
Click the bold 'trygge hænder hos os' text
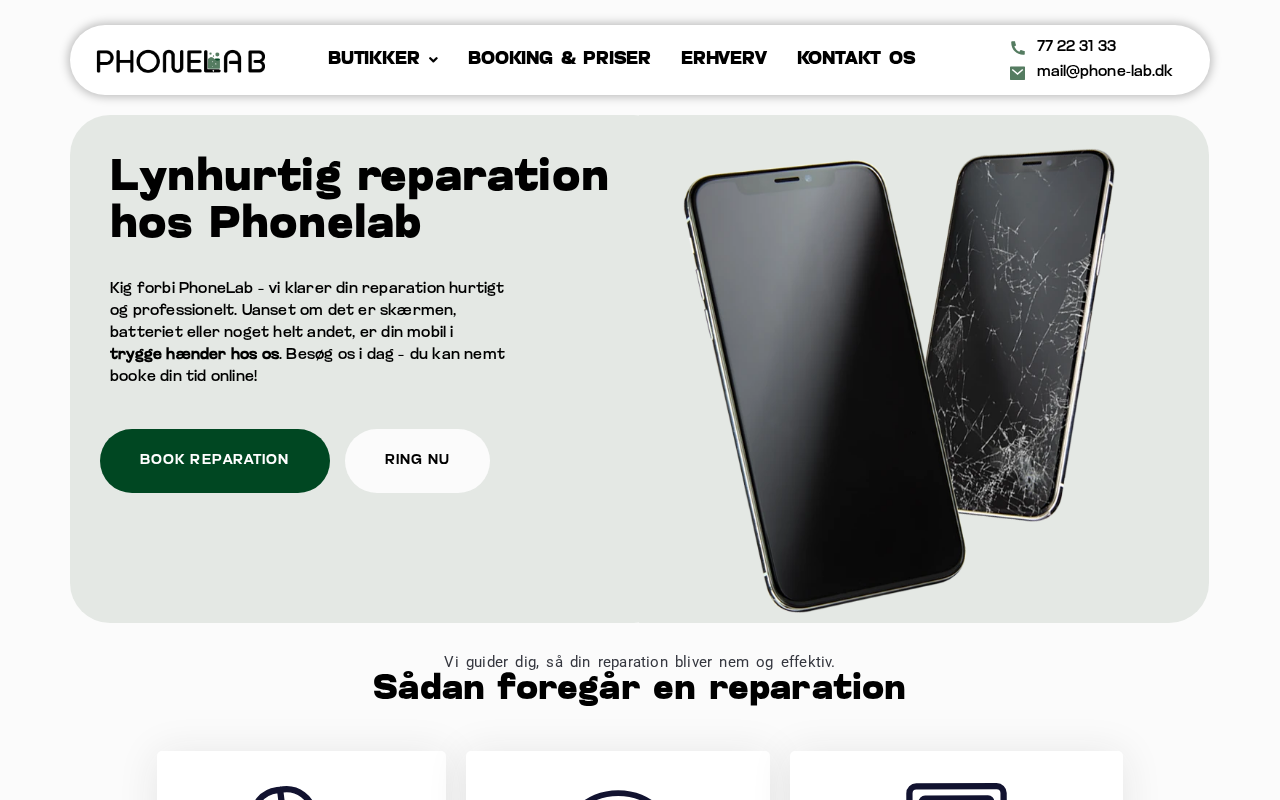click(x=194, y=355)
